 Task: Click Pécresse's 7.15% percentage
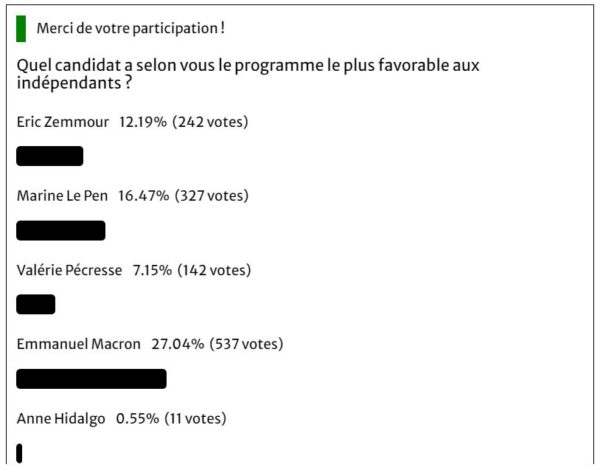tap(152, 270)
